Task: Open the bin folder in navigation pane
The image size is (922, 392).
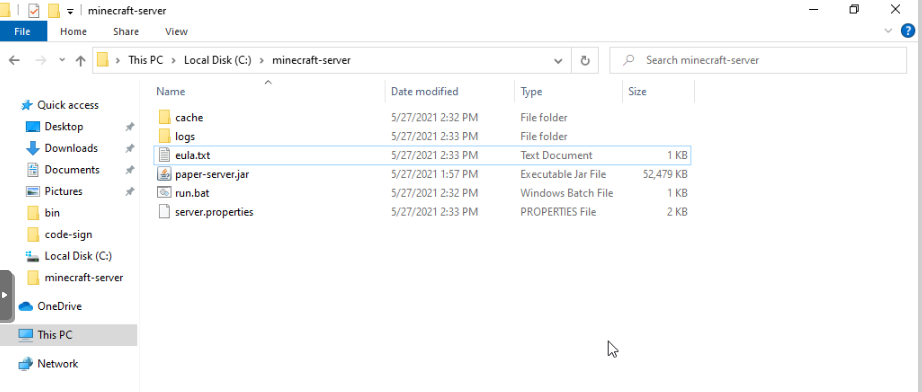Action: [x=52, y=213]
